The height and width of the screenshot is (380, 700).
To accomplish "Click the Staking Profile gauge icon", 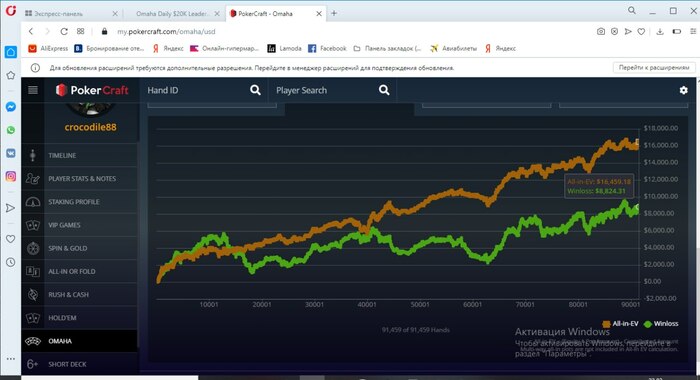I will [33, 202].
